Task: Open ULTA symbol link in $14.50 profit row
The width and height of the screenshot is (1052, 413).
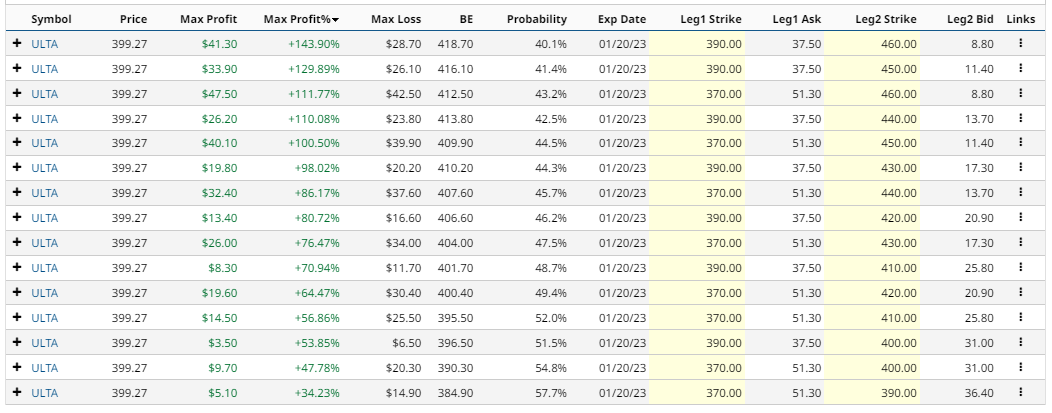Action: tap(45, 317)
